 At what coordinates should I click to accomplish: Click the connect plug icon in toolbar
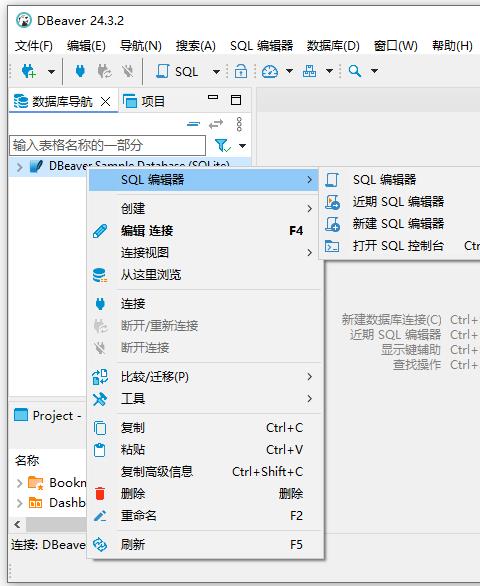(80, 71)
